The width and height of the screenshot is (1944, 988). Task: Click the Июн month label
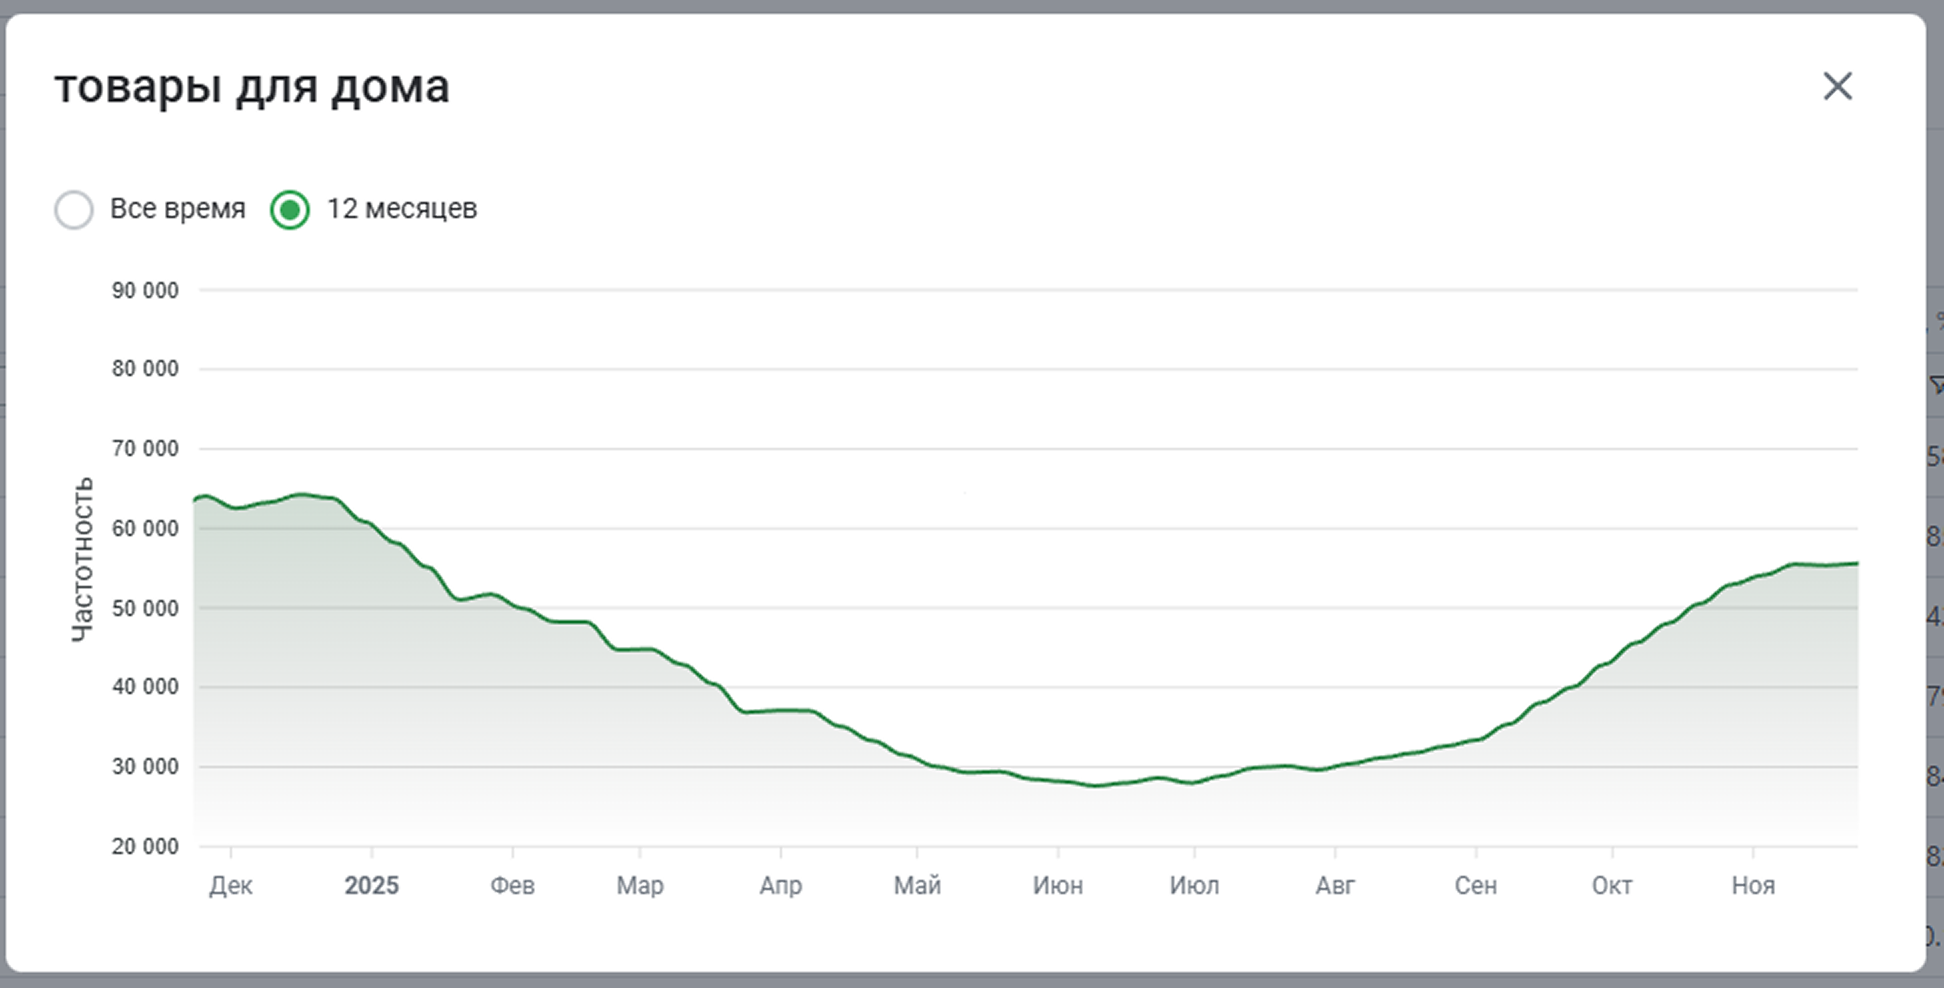pos(1057,885)
